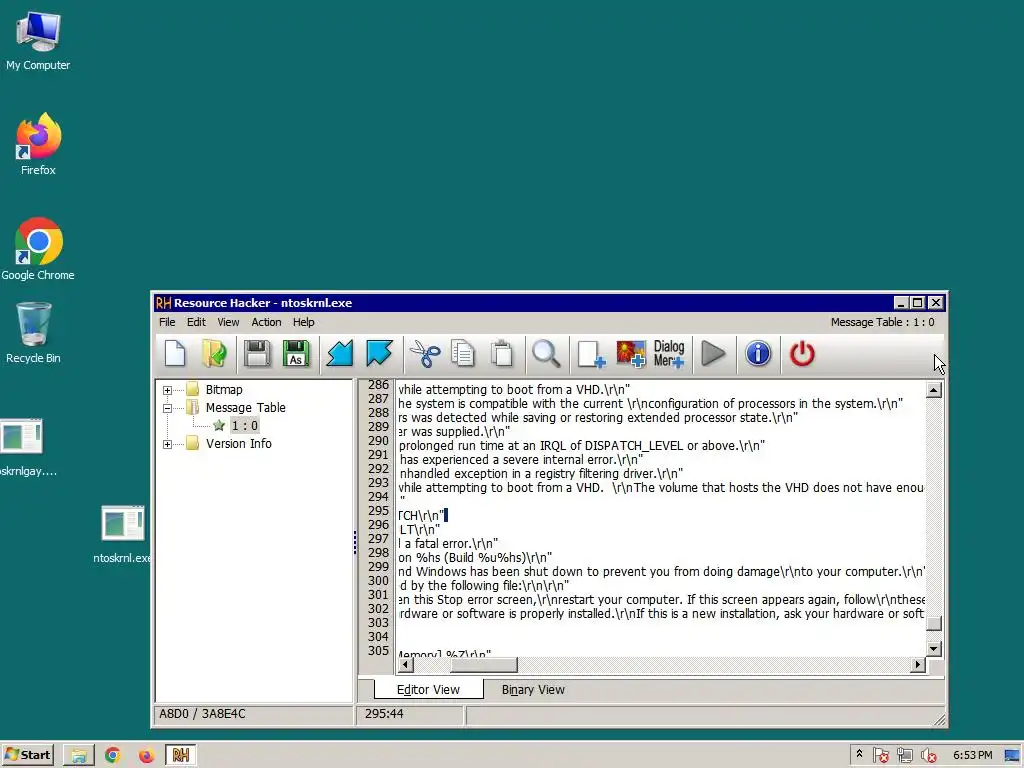Select the Recycle Bin desktop icon
Image resolution: width=1024 pixels, height=768 pixels.
pos(33,333)
